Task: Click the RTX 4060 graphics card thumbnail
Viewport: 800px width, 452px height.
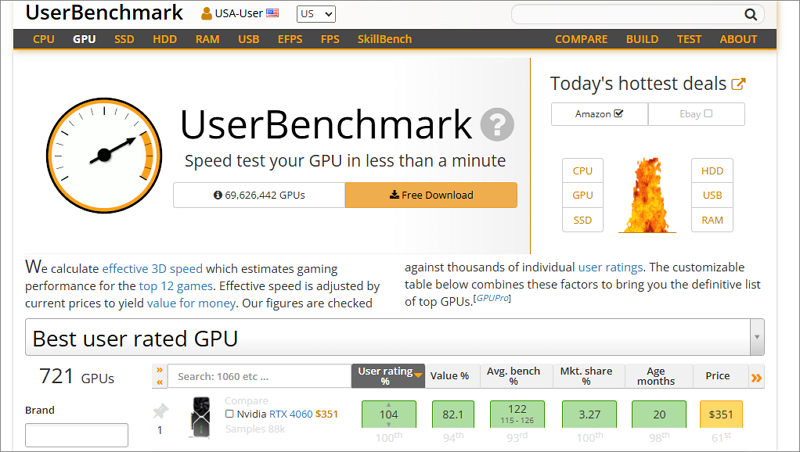Action: 201,417
